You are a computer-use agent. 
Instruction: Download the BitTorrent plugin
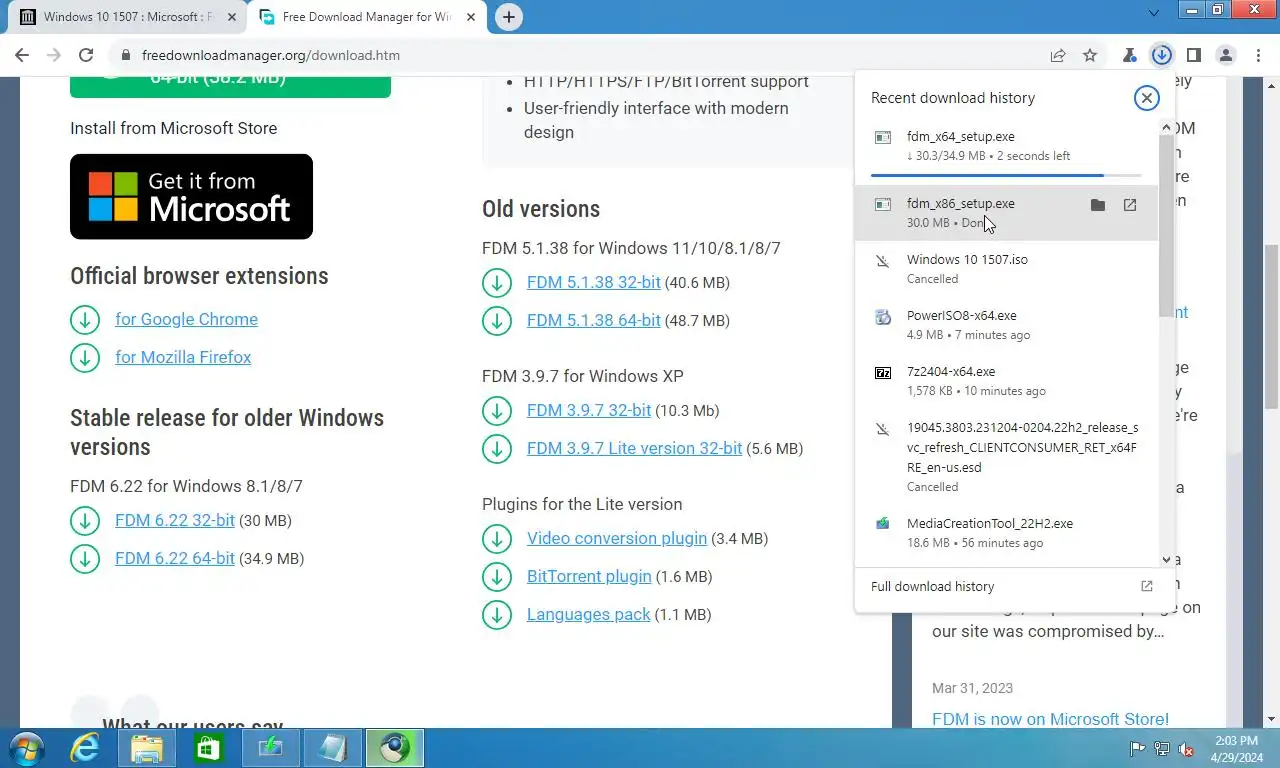(589, 576)
